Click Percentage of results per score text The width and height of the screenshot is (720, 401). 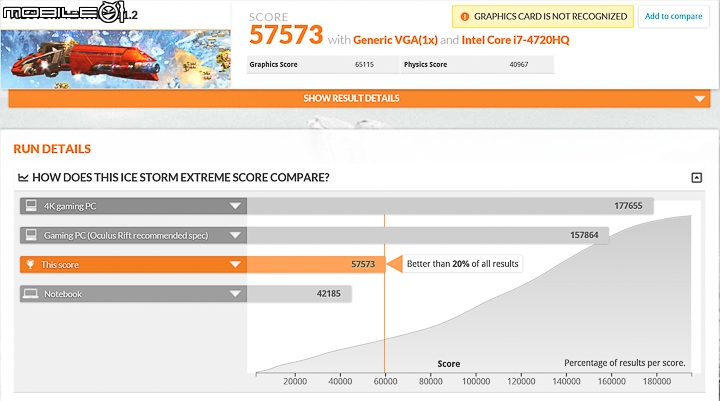[624, 363]
